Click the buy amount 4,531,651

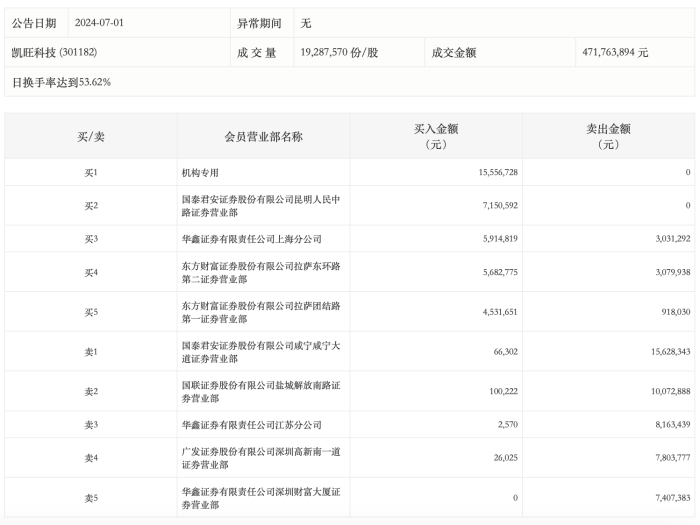[x=500, y=312]
